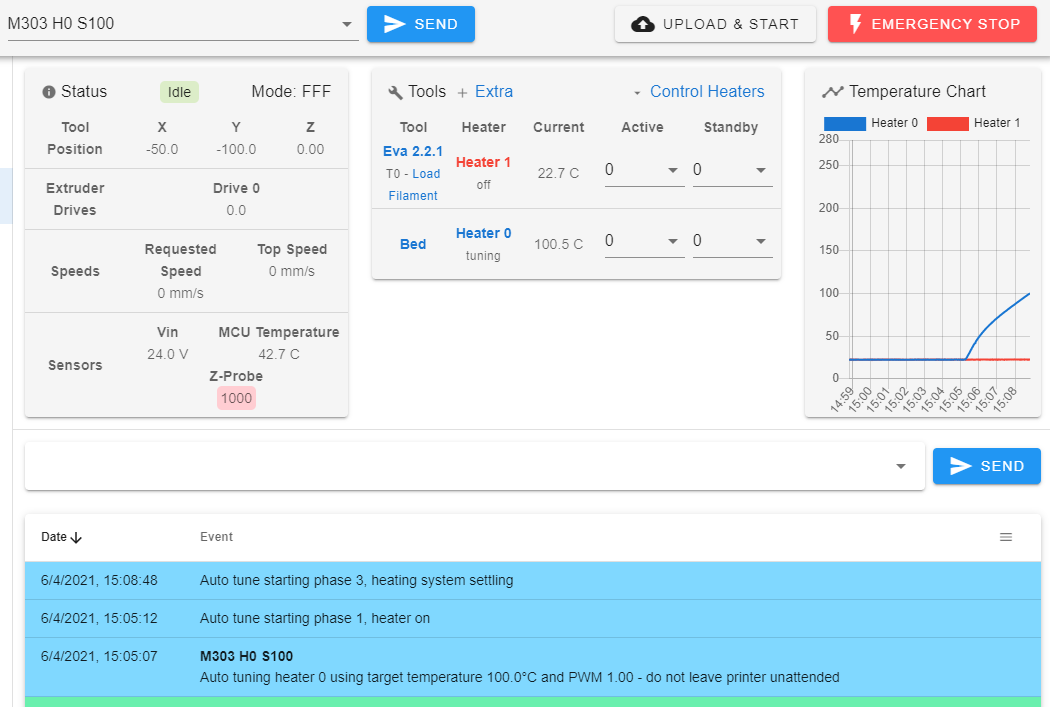Image resolution: width=1050 pixels, height=707 pixels.
Task: Toggle Heater 1 off state in Tools
Action: (483, 162)
